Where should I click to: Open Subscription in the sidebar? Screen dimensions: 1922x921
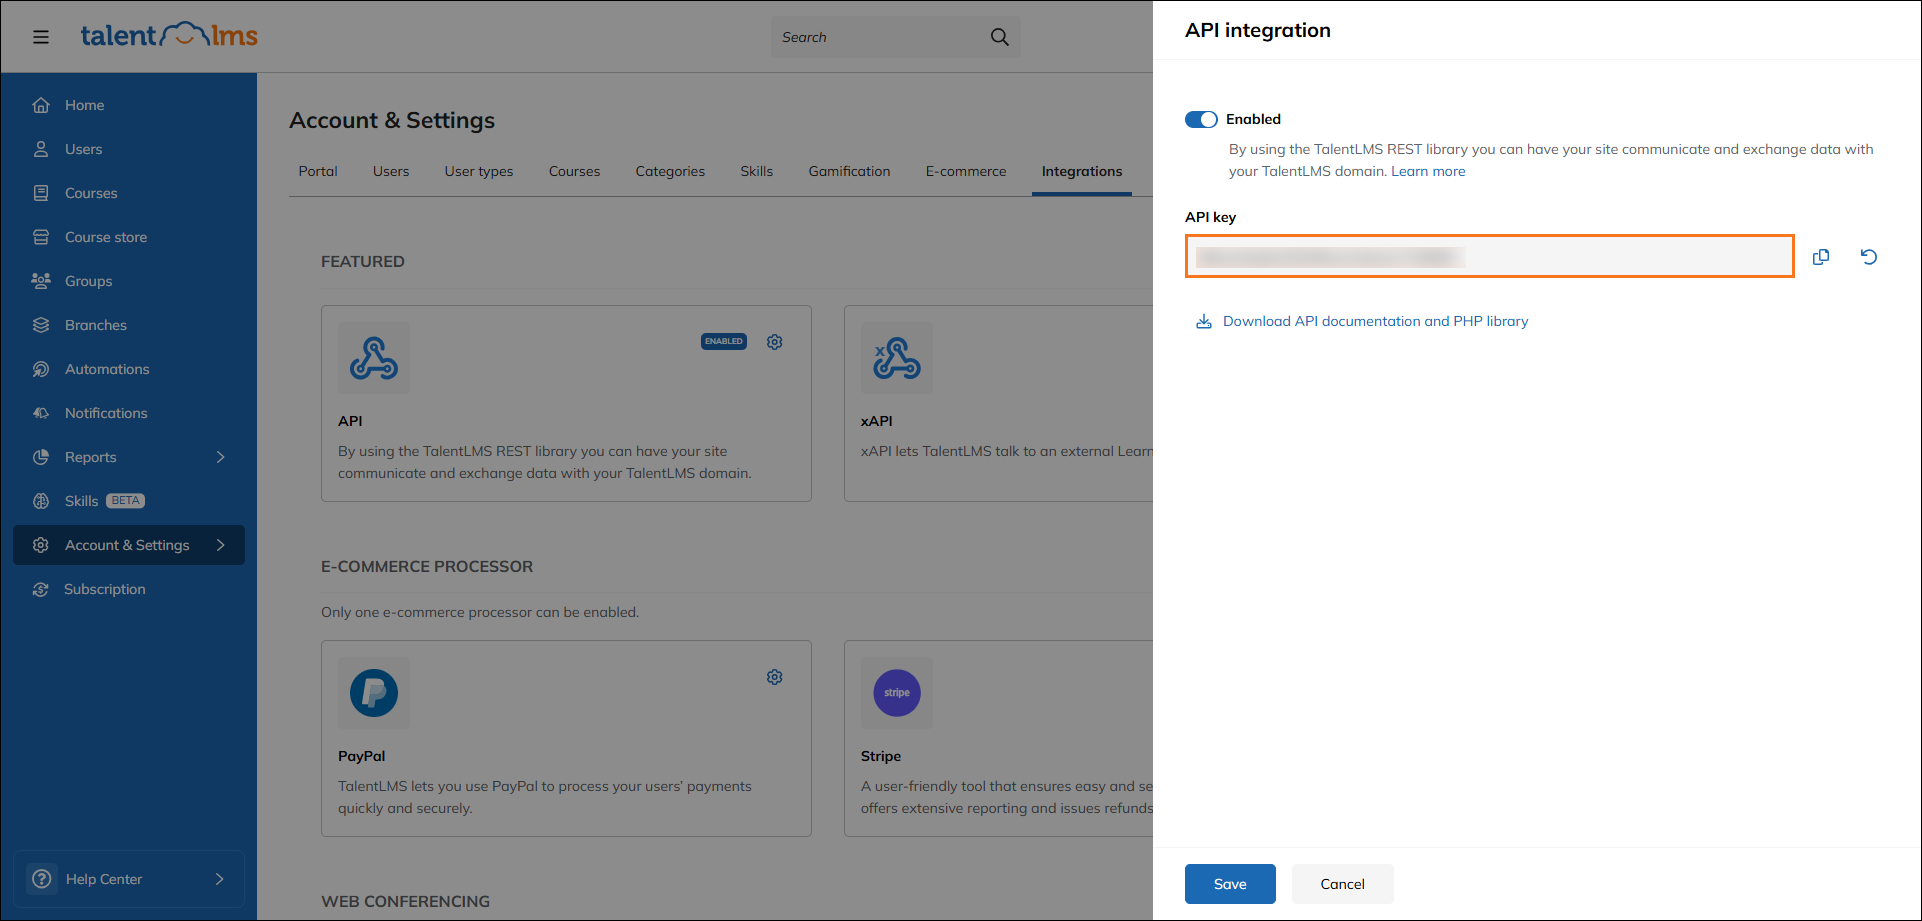pyautogui.click(x=105, y=589)
